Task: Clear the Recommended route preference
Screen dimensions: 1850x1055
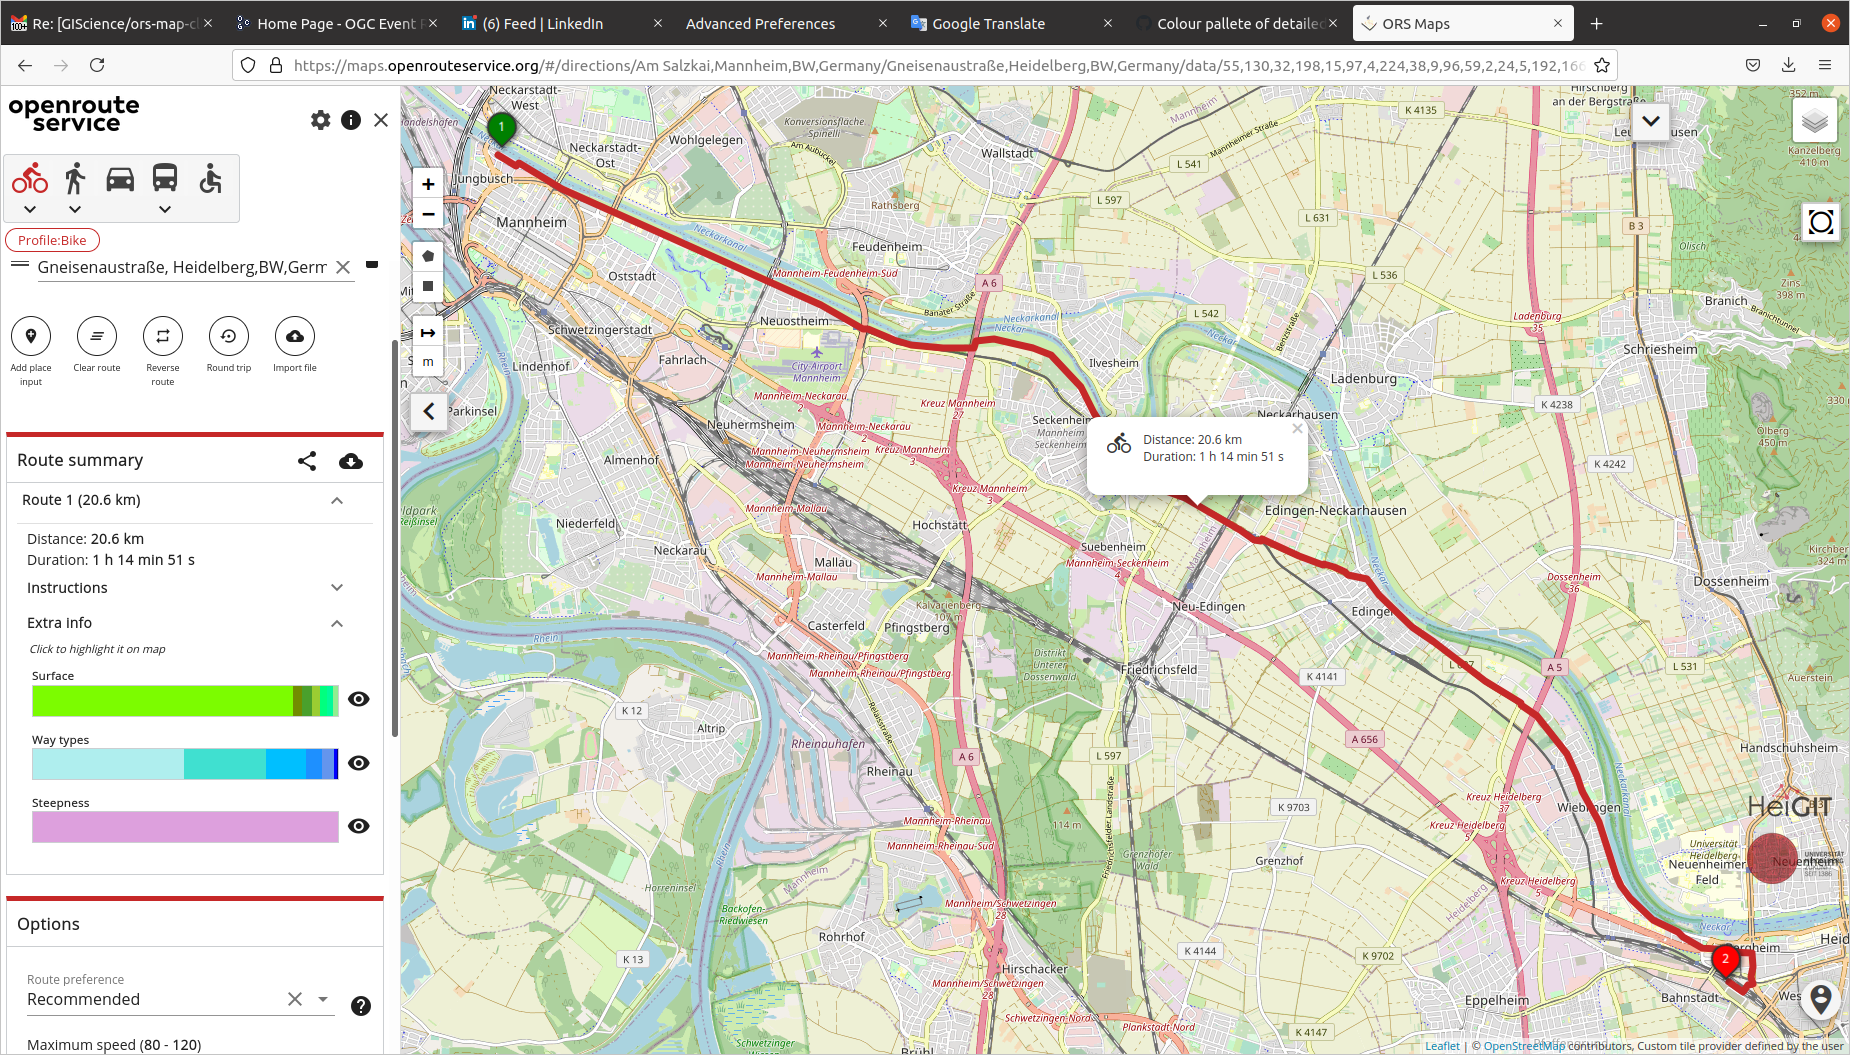Action: pyautogui.click(x=295, y=999)
